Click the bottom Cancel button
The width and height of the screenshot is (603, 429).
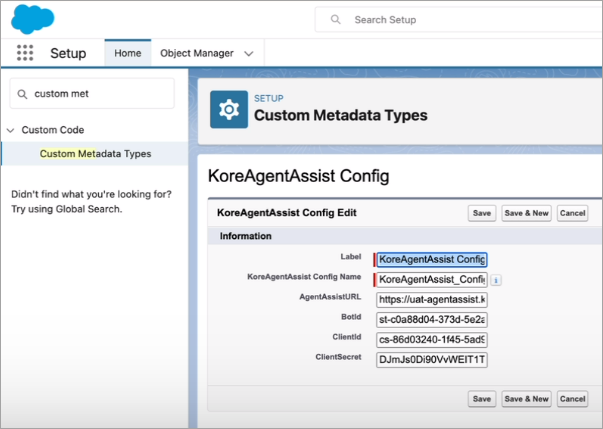572,399
